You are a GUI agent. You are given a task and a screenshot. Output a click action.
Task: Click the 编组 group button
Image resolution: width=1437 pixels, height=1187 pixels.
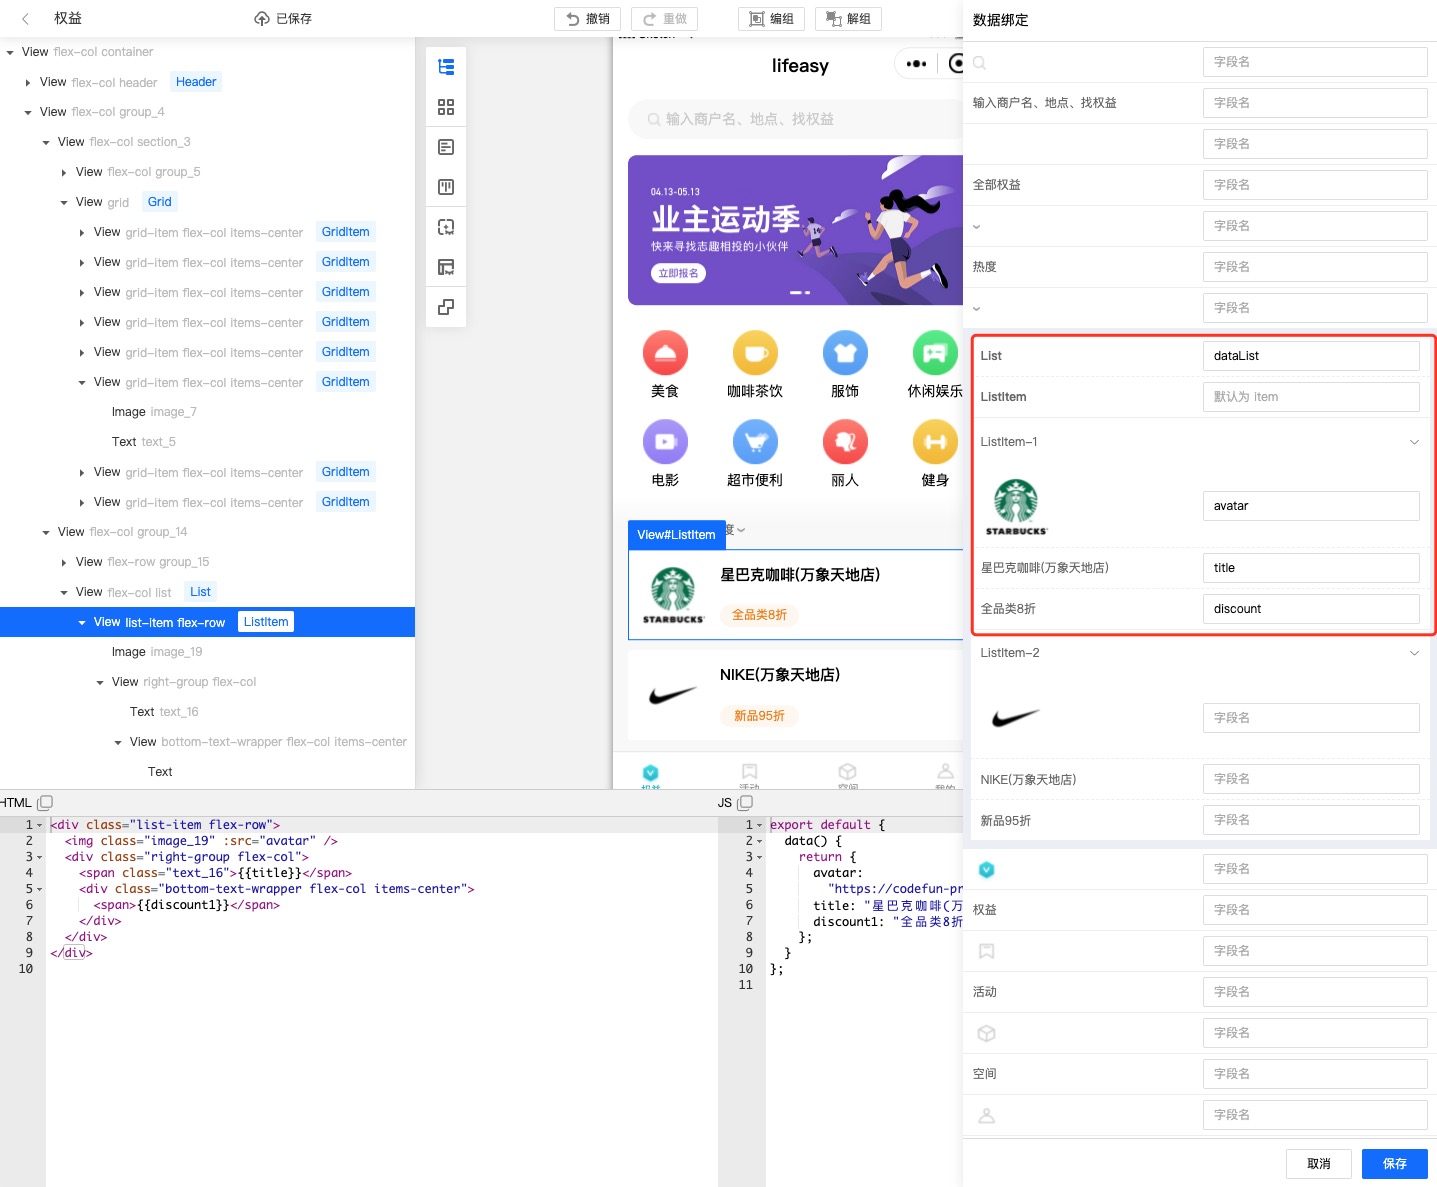coord(772,19)
